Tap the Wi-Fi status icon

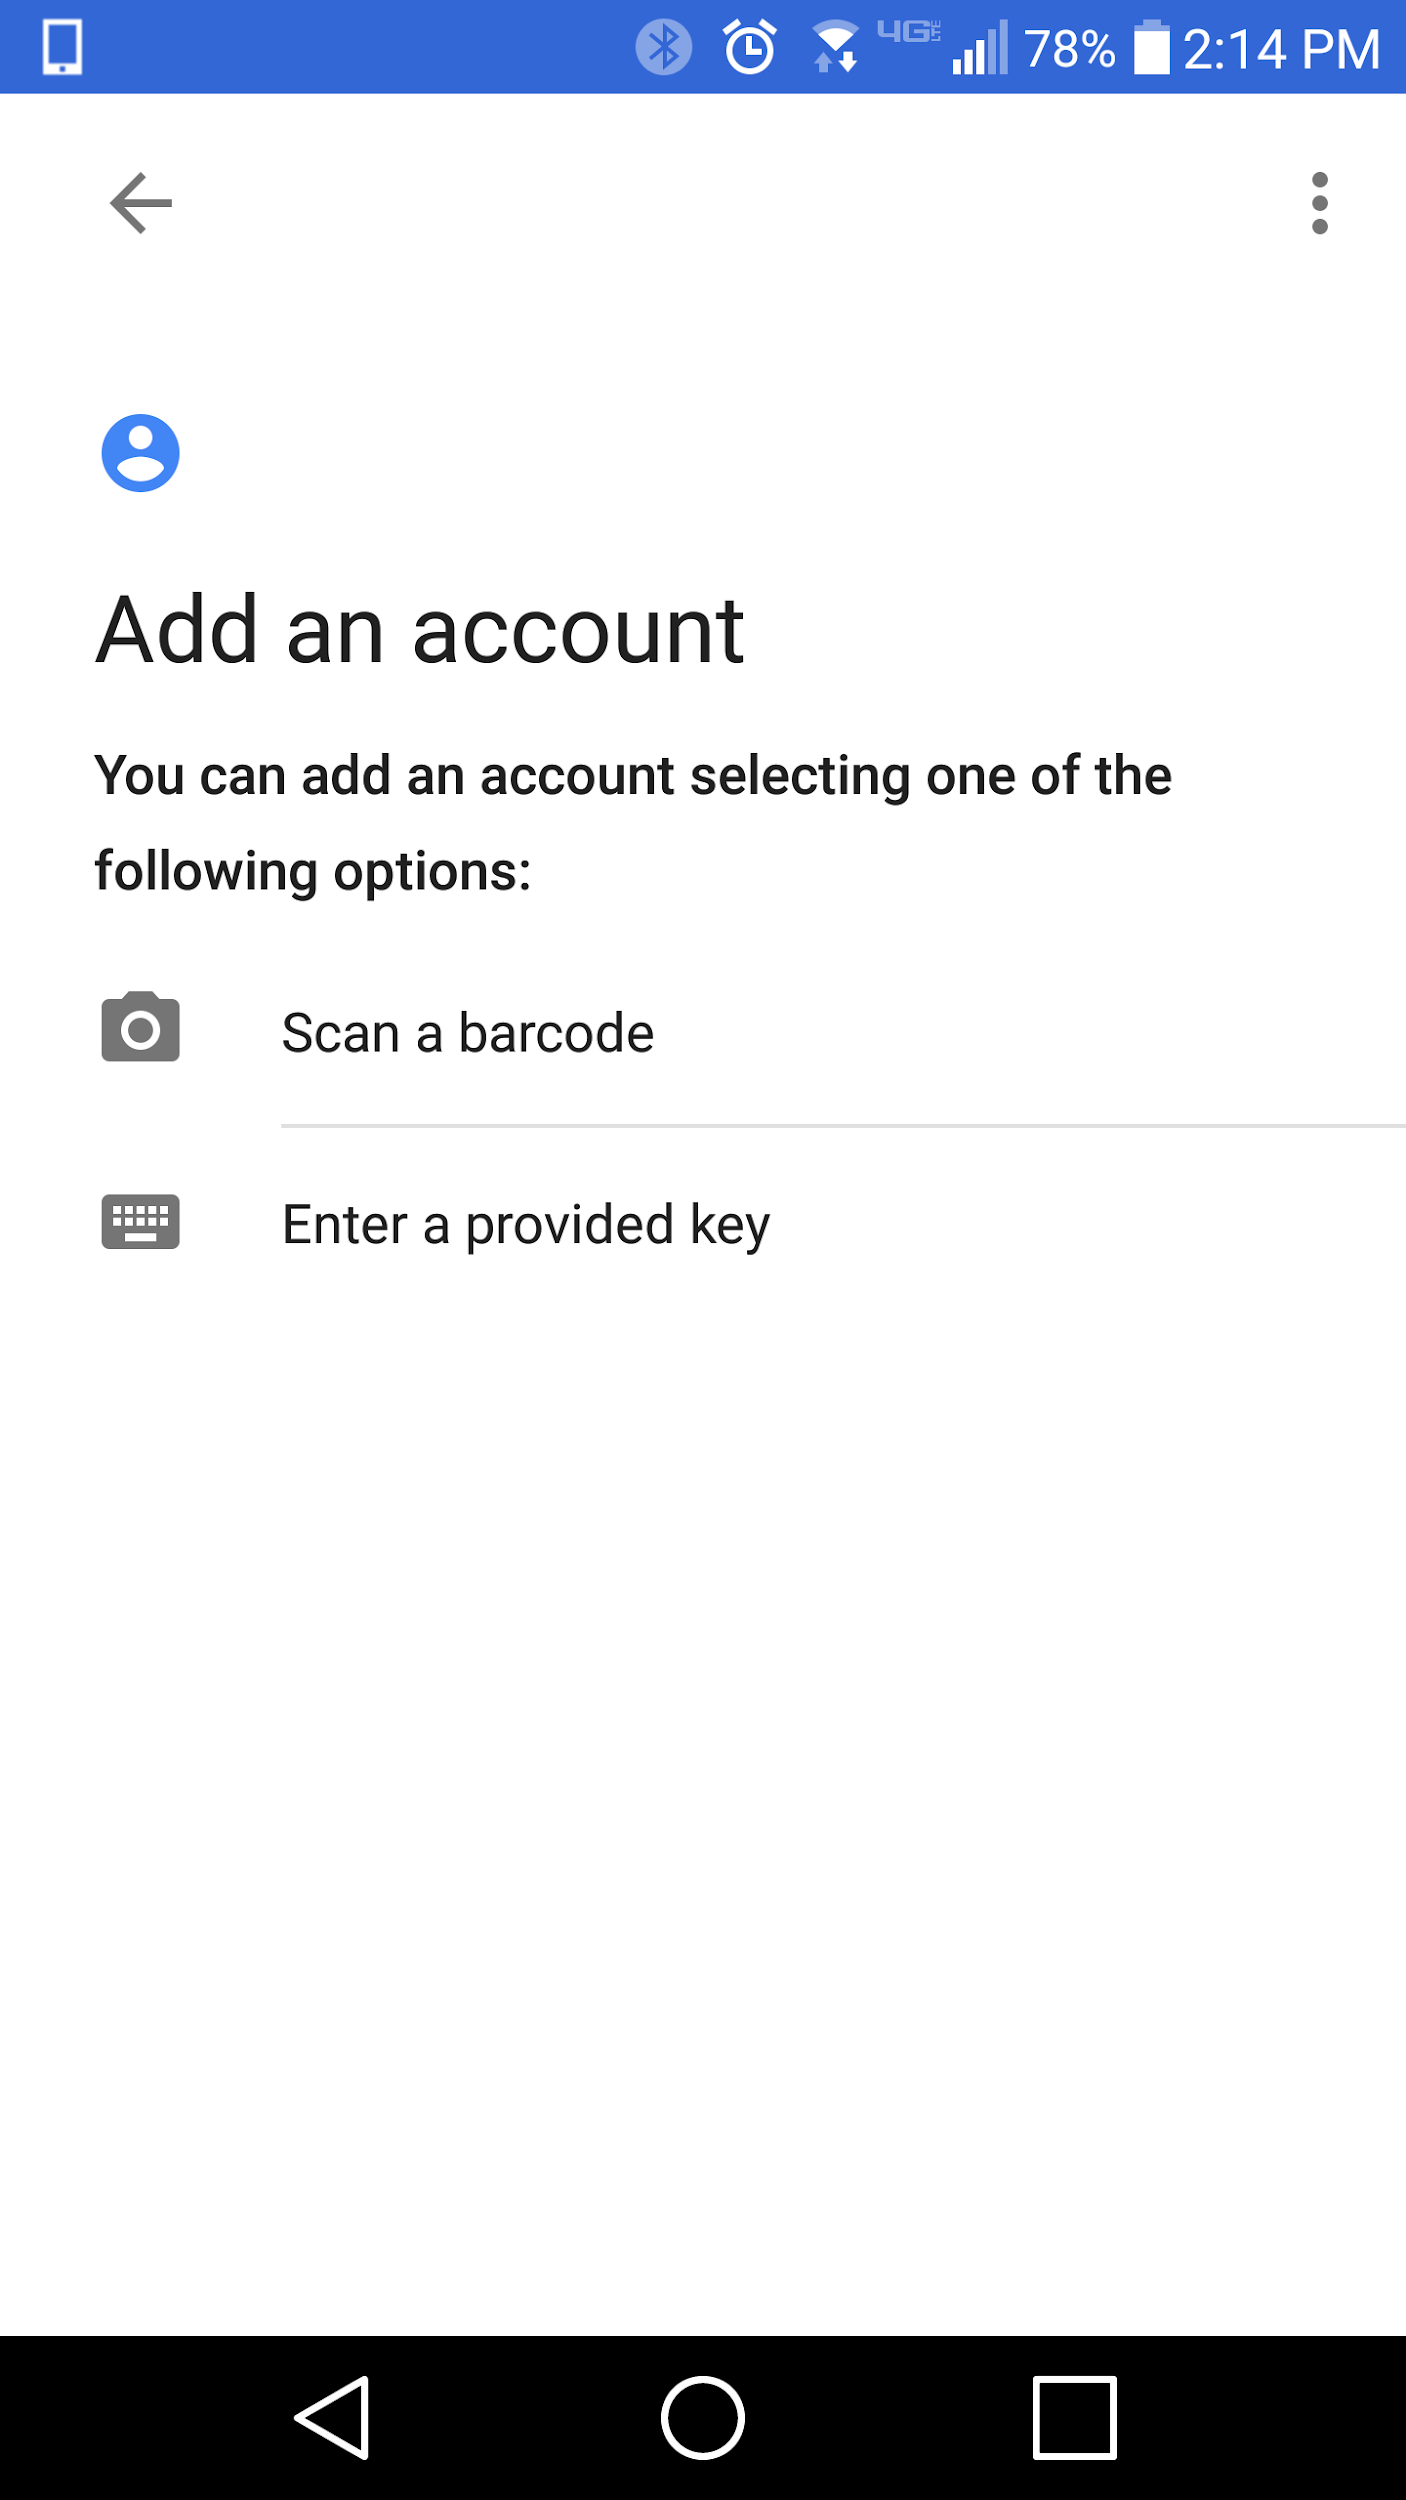[835, 47]
